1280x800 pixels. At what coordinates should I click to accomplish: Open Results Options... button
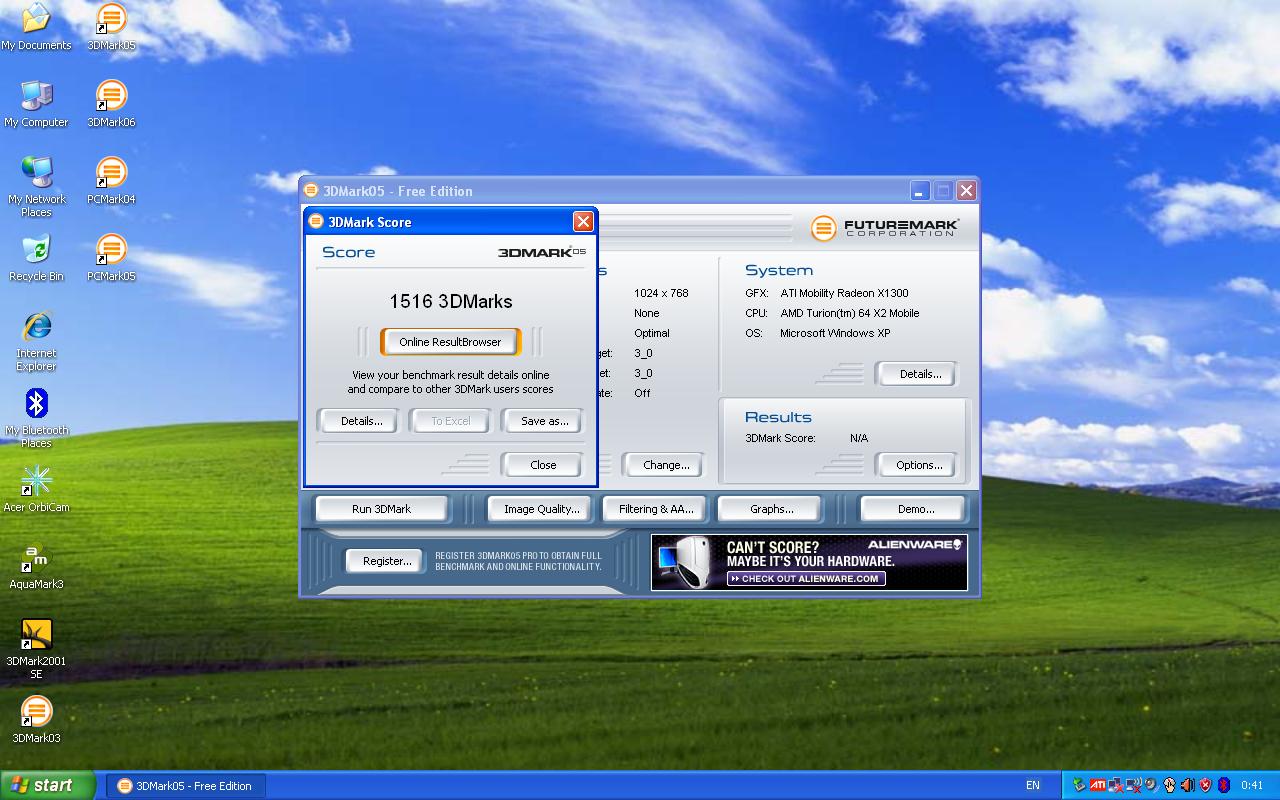(919, 465)
